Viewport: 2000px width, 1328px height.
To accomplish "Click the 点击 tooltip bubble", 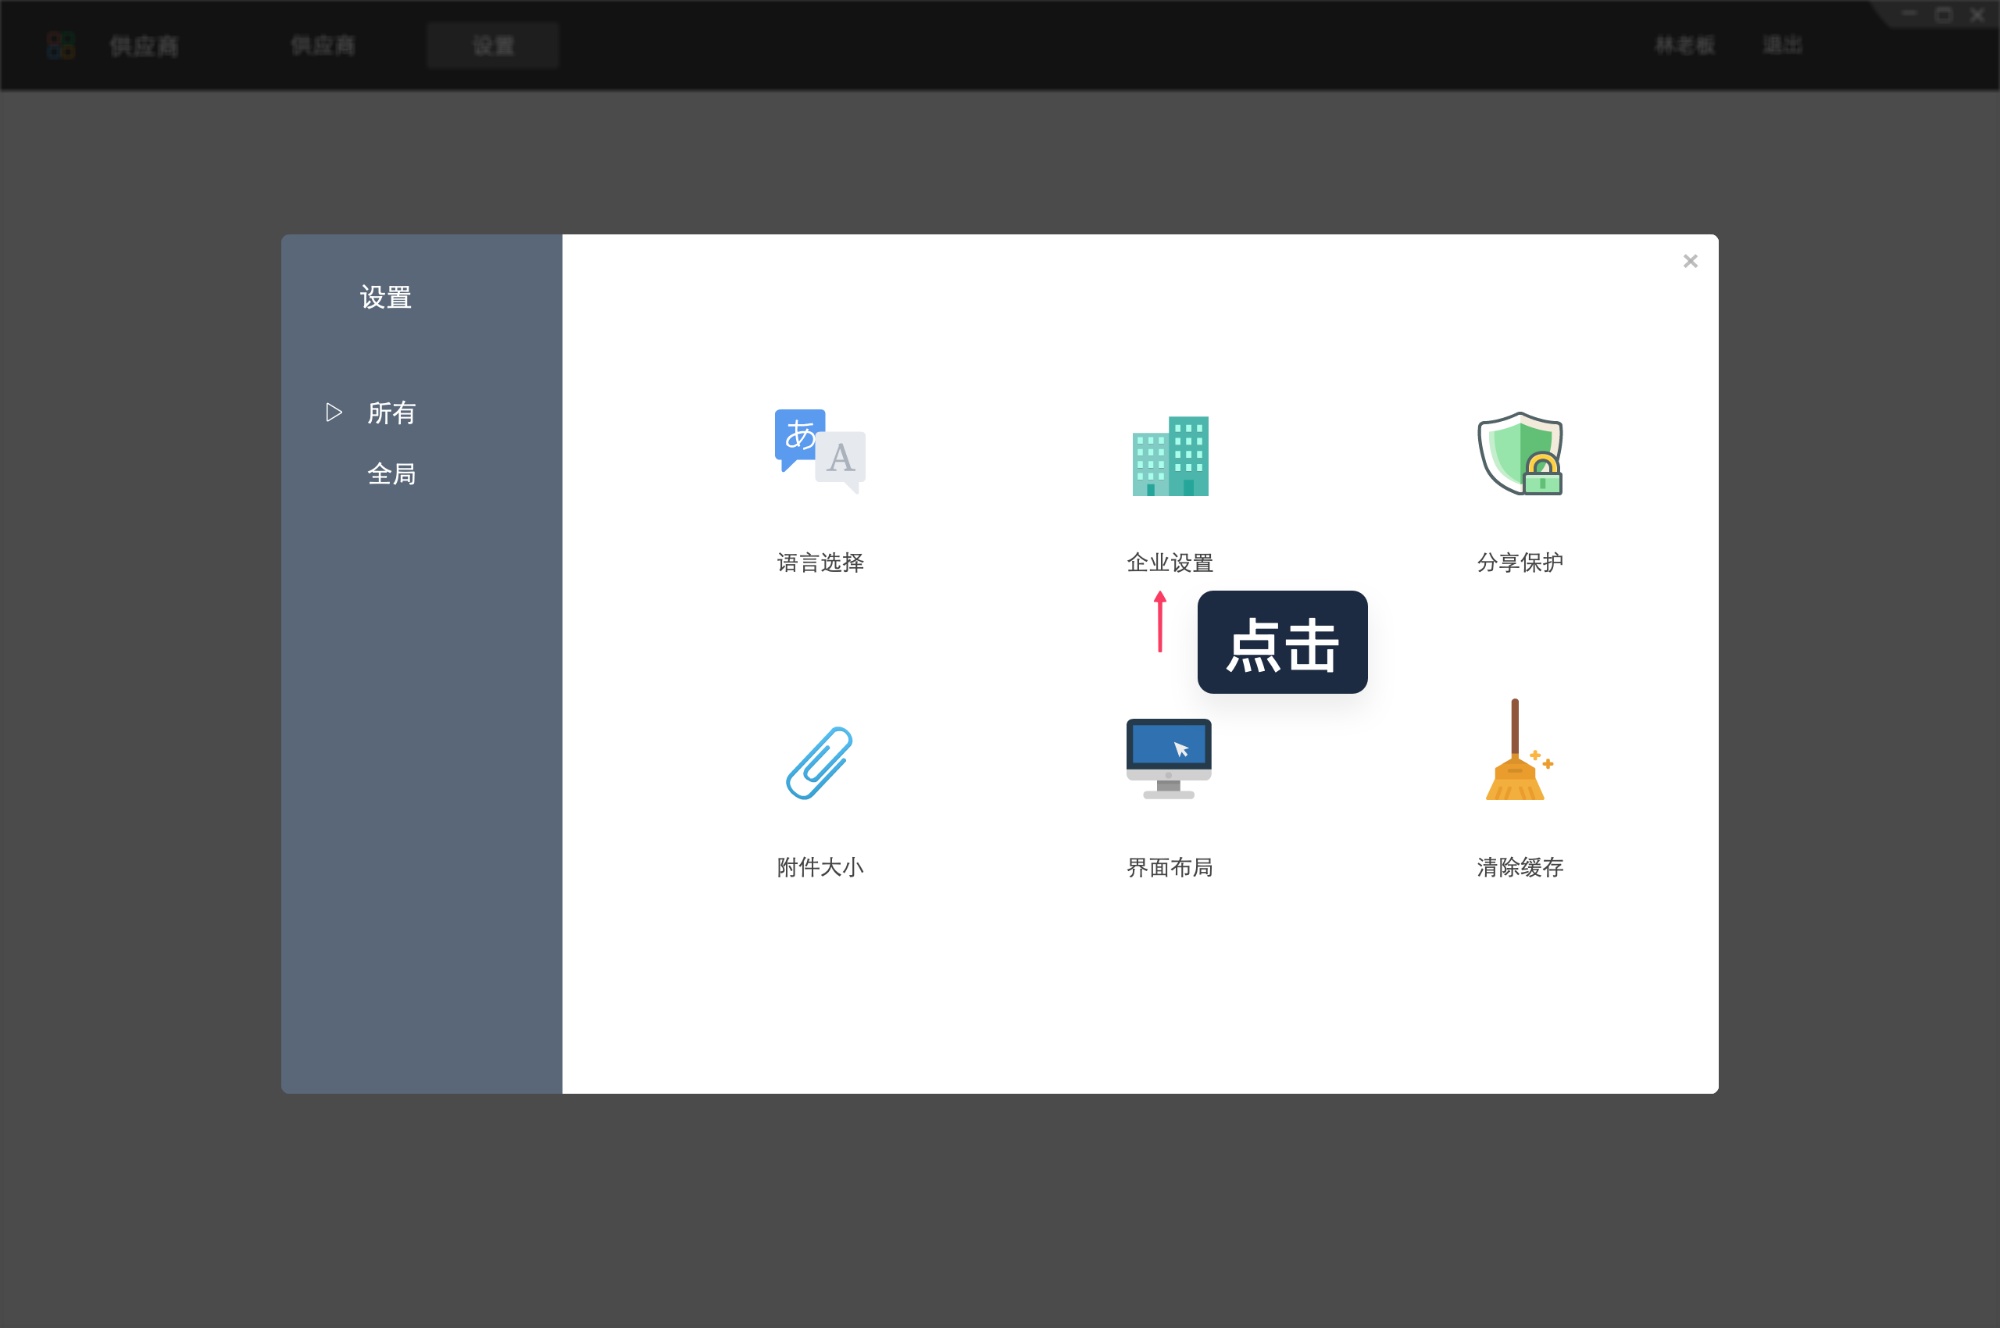I will 1282,643.
